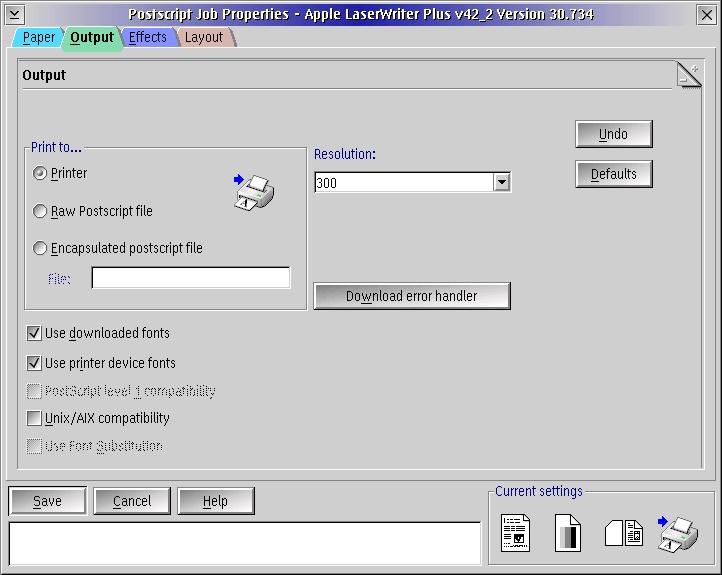The height and width of the screenshot is (575, 722).
Task: Click the printer icon in Print to group
Action: pyautogui.click(x=254, y=192)
